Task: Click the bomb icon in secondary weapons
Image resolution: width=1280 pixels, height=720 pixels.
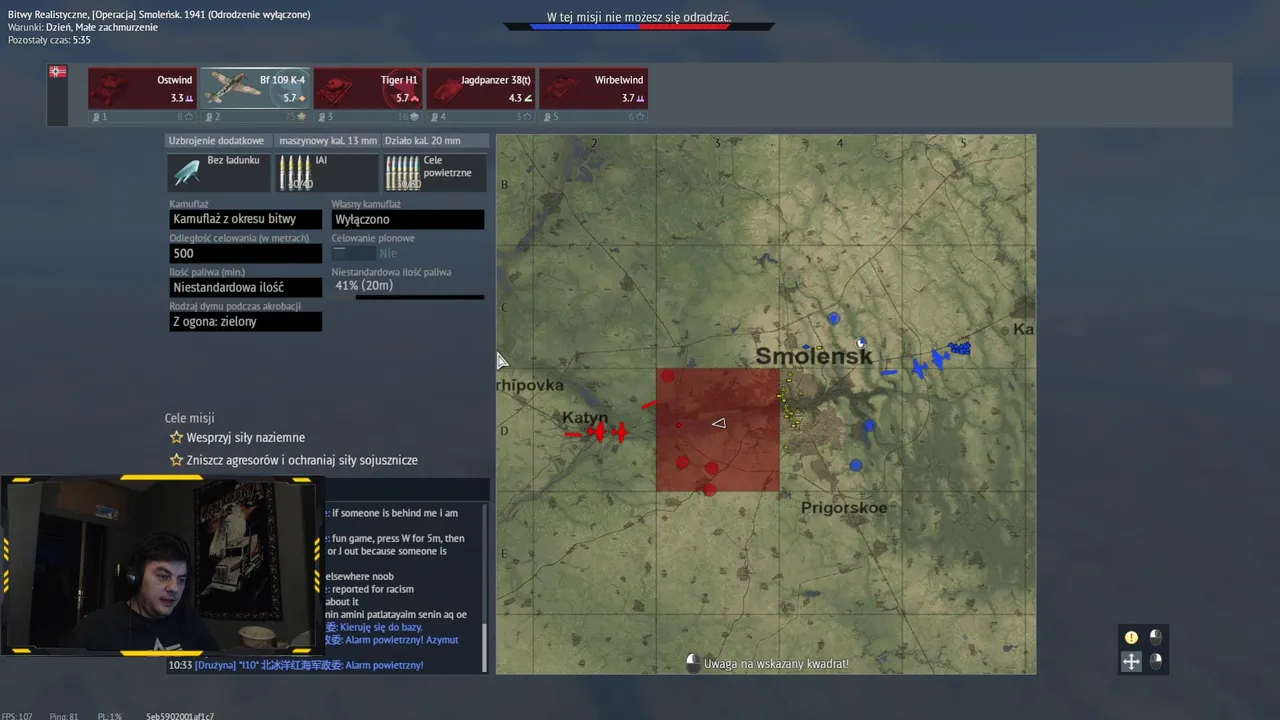Action: pos(187,172)
